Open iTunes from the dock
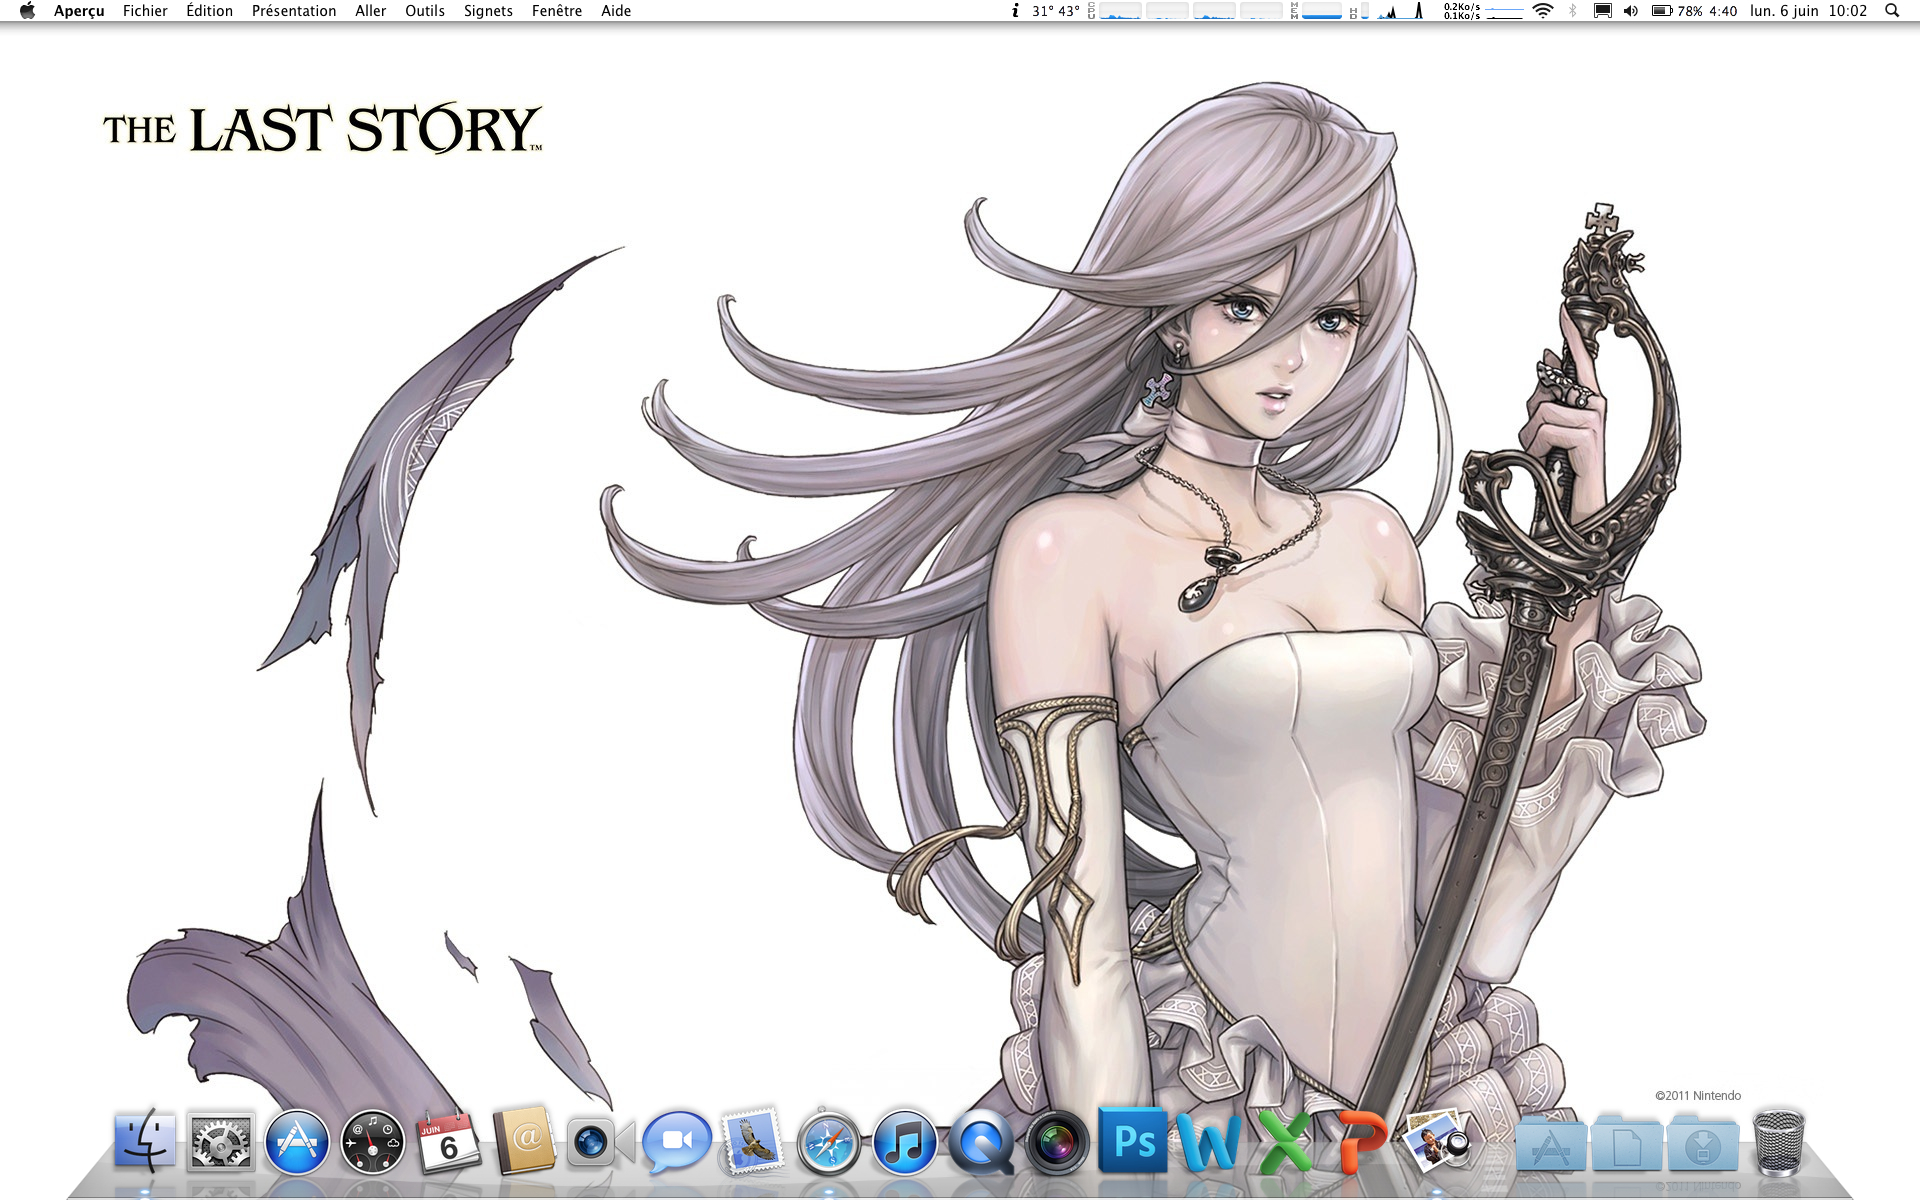Screen dimensions: 1920x1200 [904, 1141]
